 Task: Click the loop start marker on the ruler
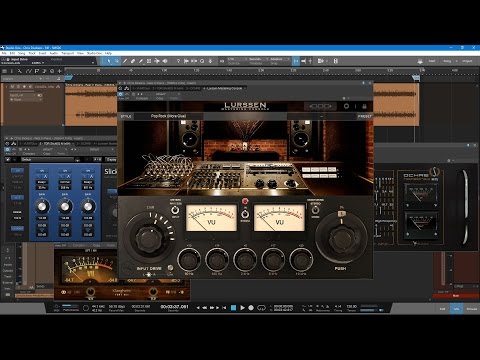click(69, 77)
